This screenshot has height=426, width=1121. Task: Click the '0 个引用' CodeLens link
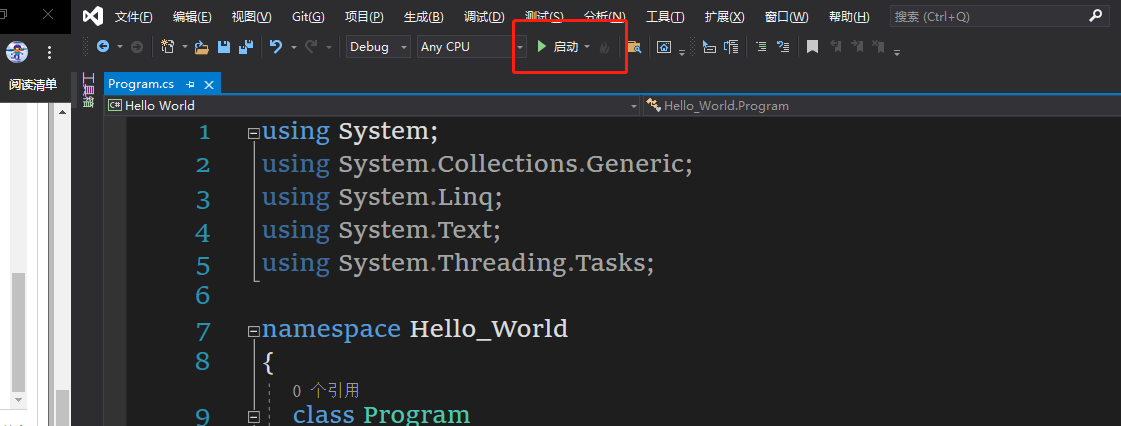(325, 390)
